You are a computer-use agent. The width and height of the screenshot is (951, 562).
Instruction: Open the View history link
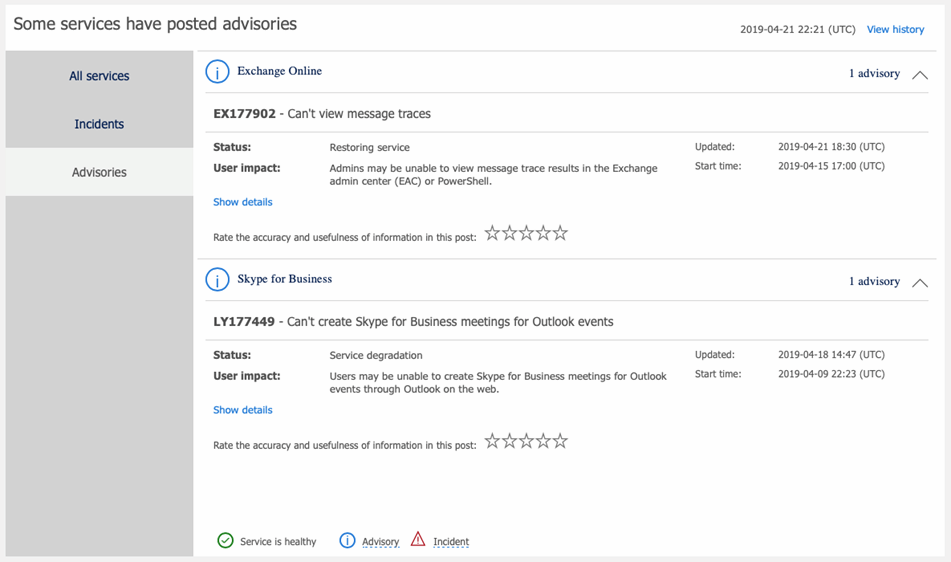pos(895,29)
